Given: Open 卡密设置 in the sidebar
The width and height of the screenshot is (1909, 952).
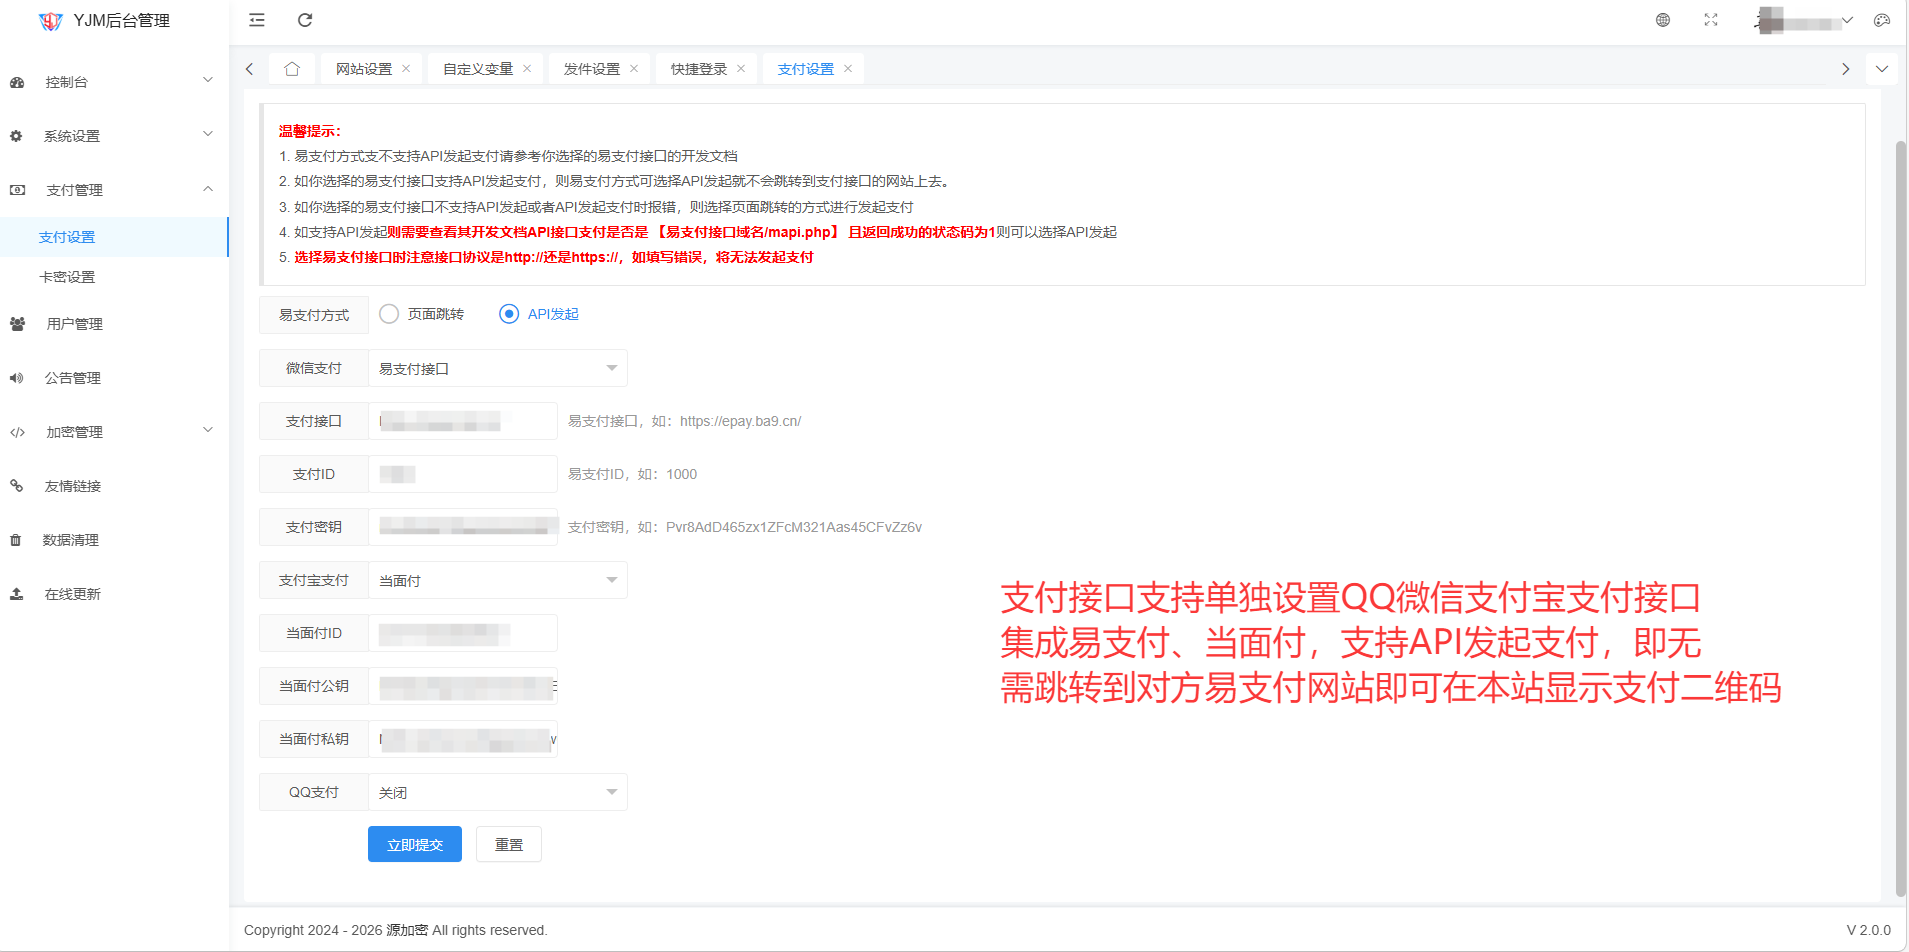Looking at the screenshot, I should point(67,277).
